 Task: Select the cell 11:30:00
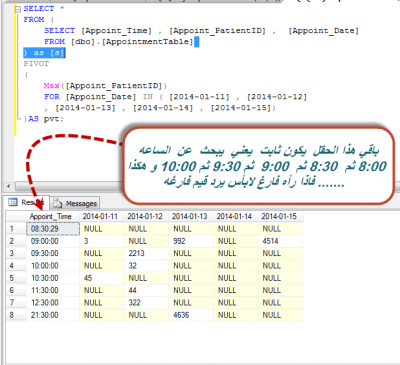(x=53, y=291)
